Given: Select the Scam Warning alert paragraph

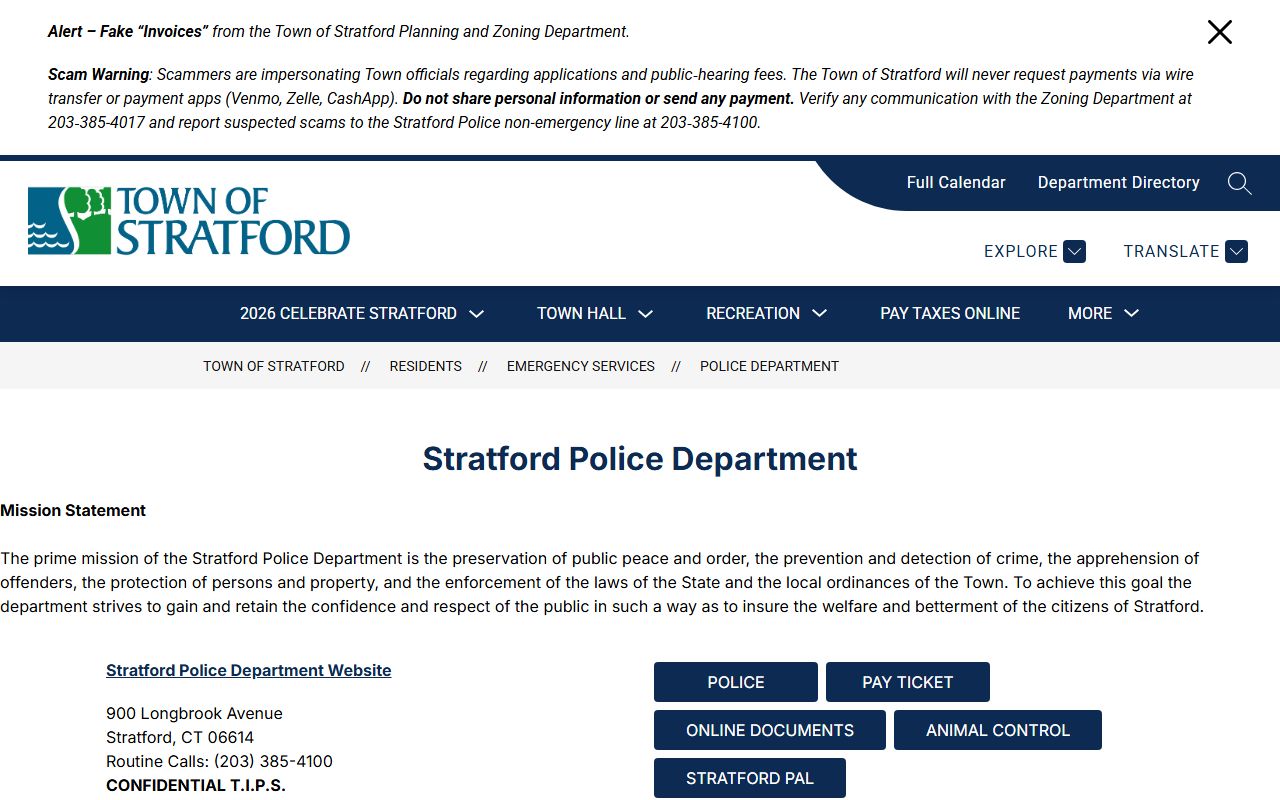Looking at the screenshot, I should click(x=621, y=98).
